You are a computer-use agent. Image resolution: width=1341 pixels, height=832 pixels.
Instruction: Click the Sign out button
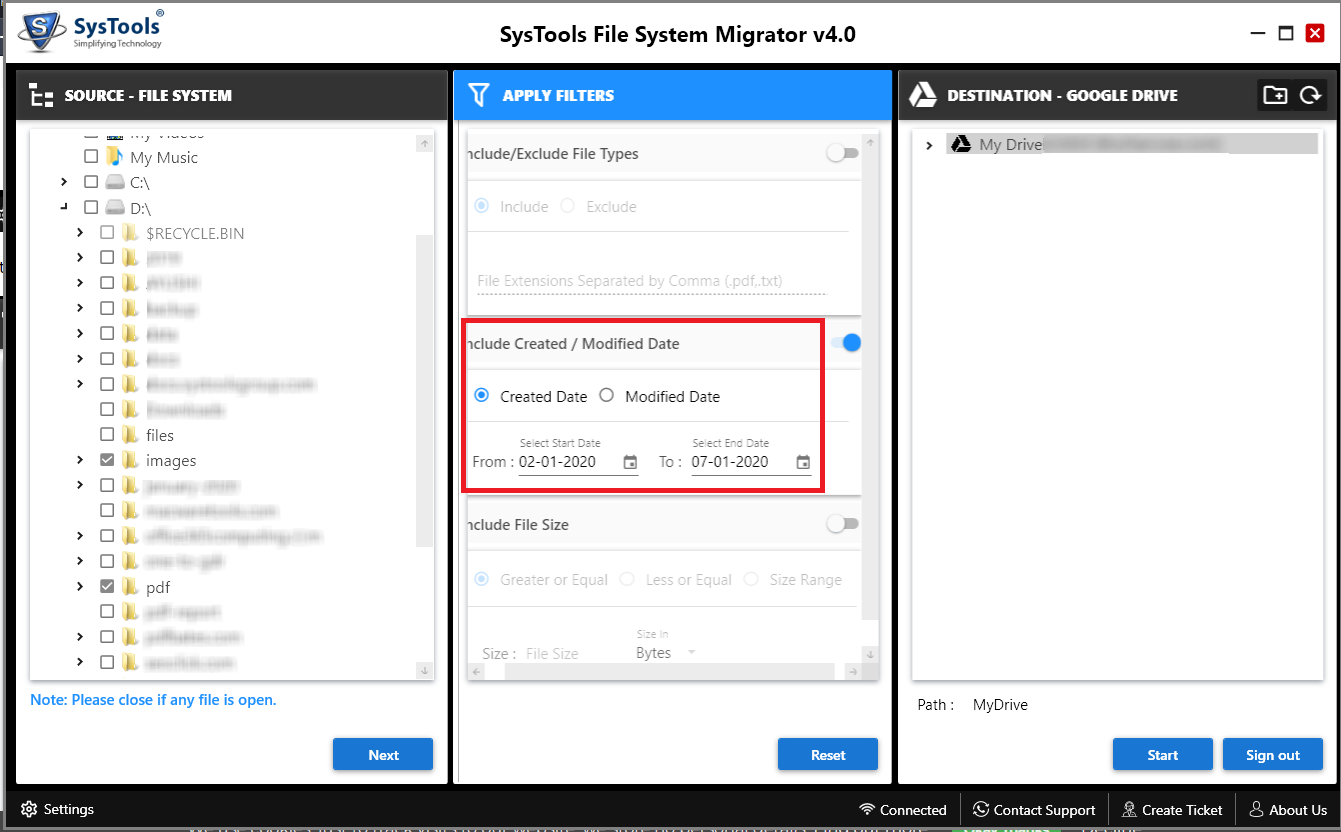(1273, 755)
